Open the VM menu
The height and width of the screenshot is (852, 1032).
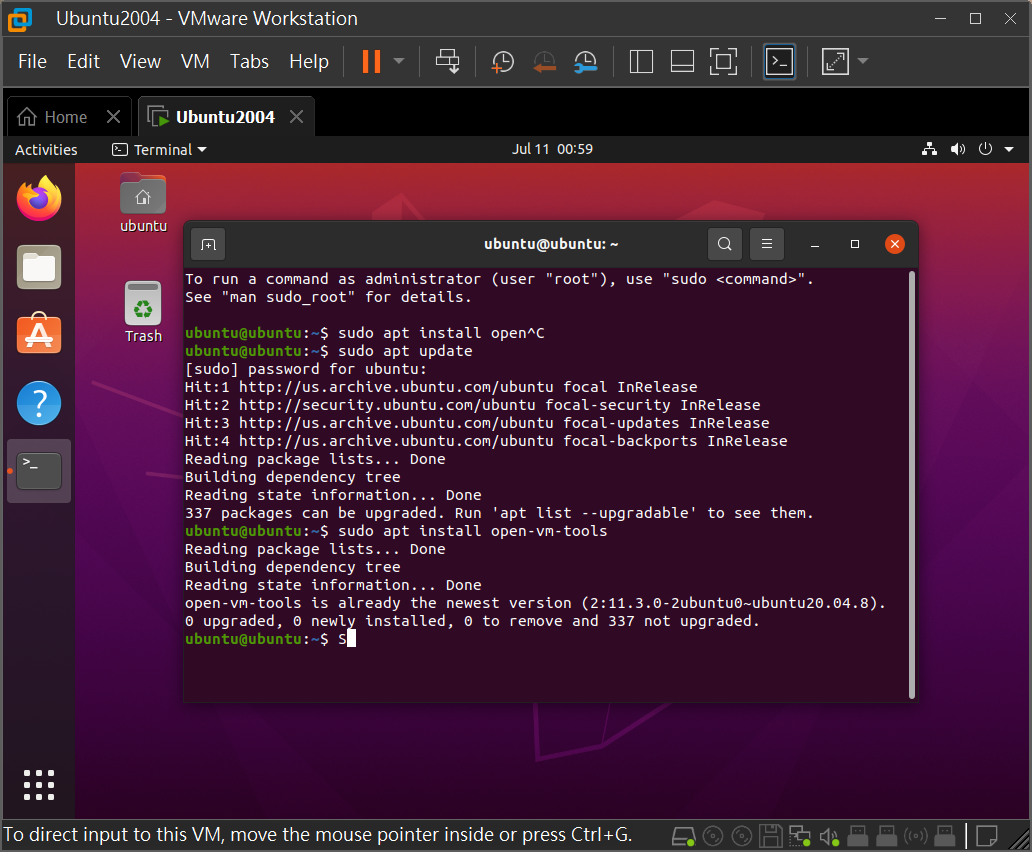coord(195,62)
